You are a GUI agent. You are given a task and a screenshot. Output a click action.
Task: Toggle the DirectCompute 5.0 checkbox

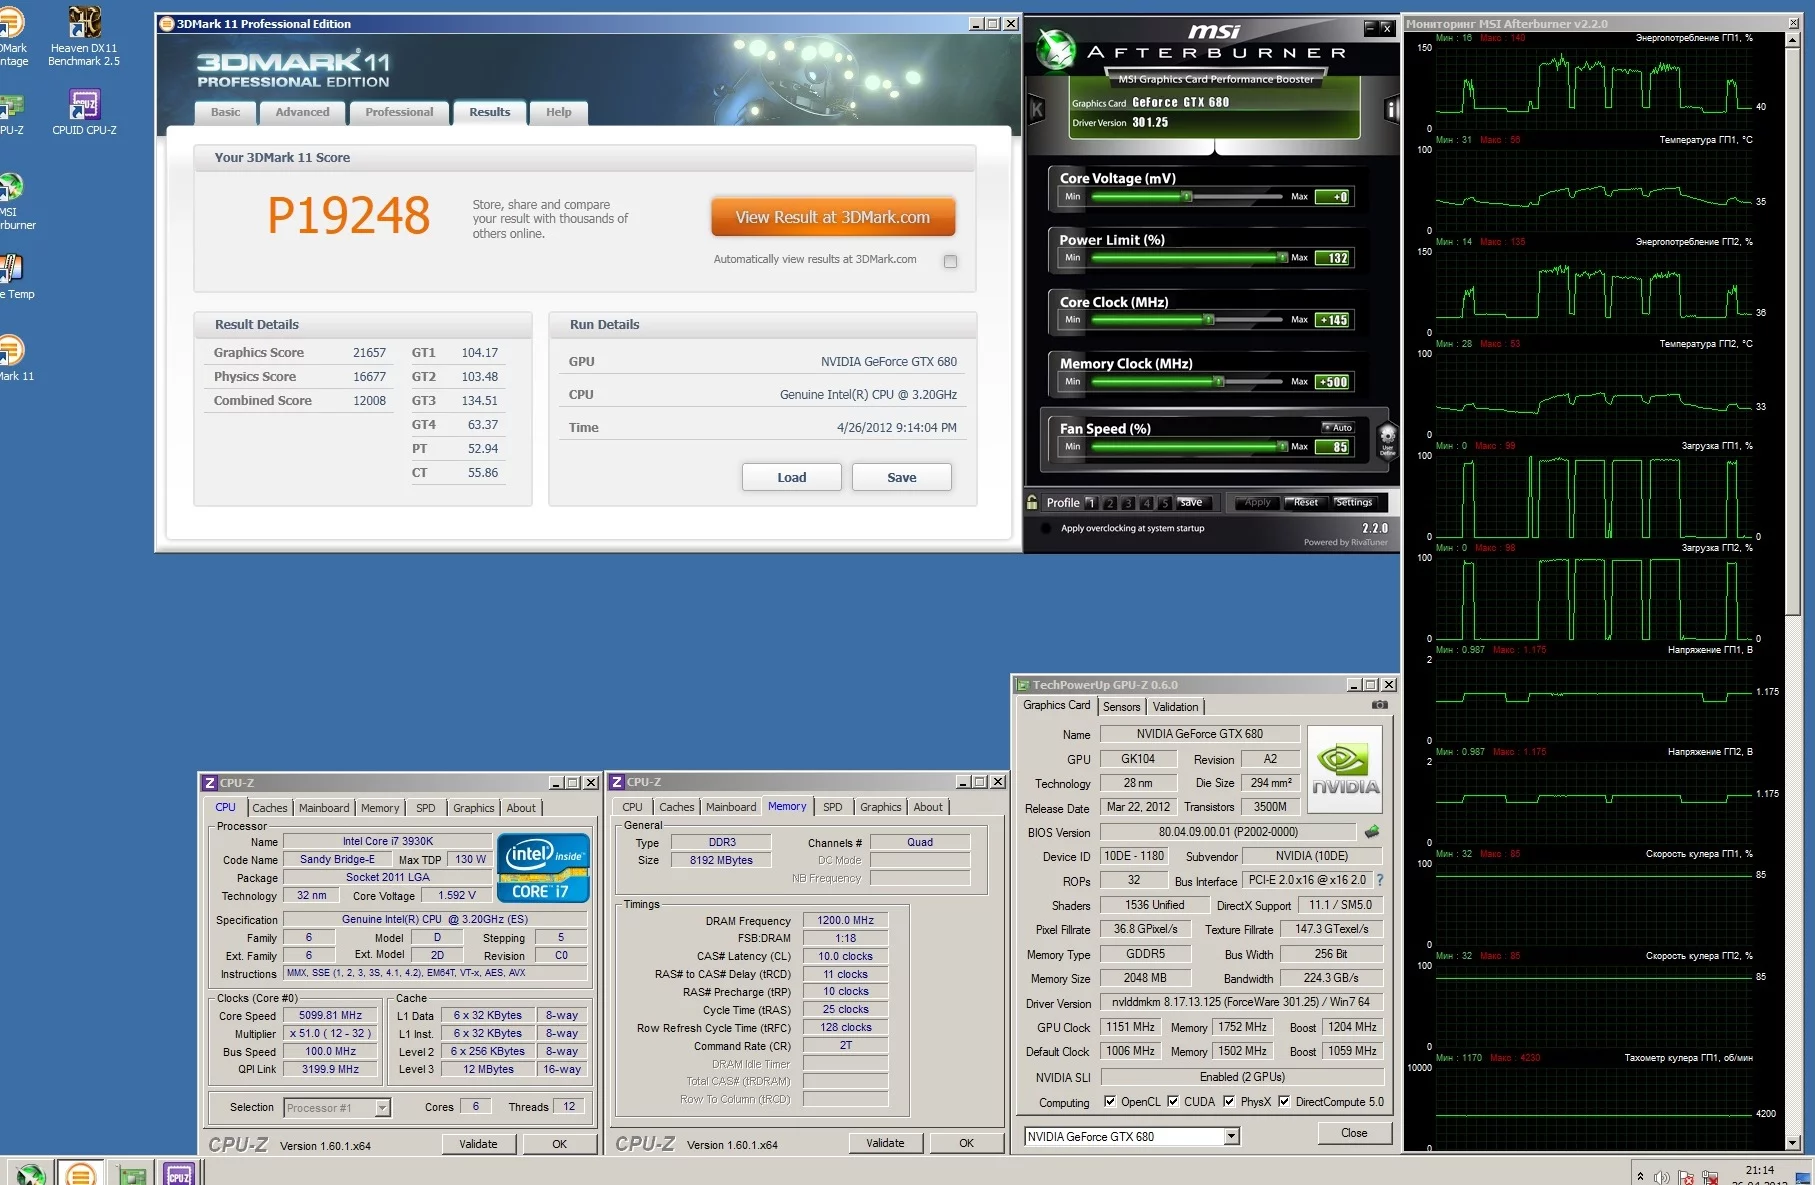pos(1284,1102)
